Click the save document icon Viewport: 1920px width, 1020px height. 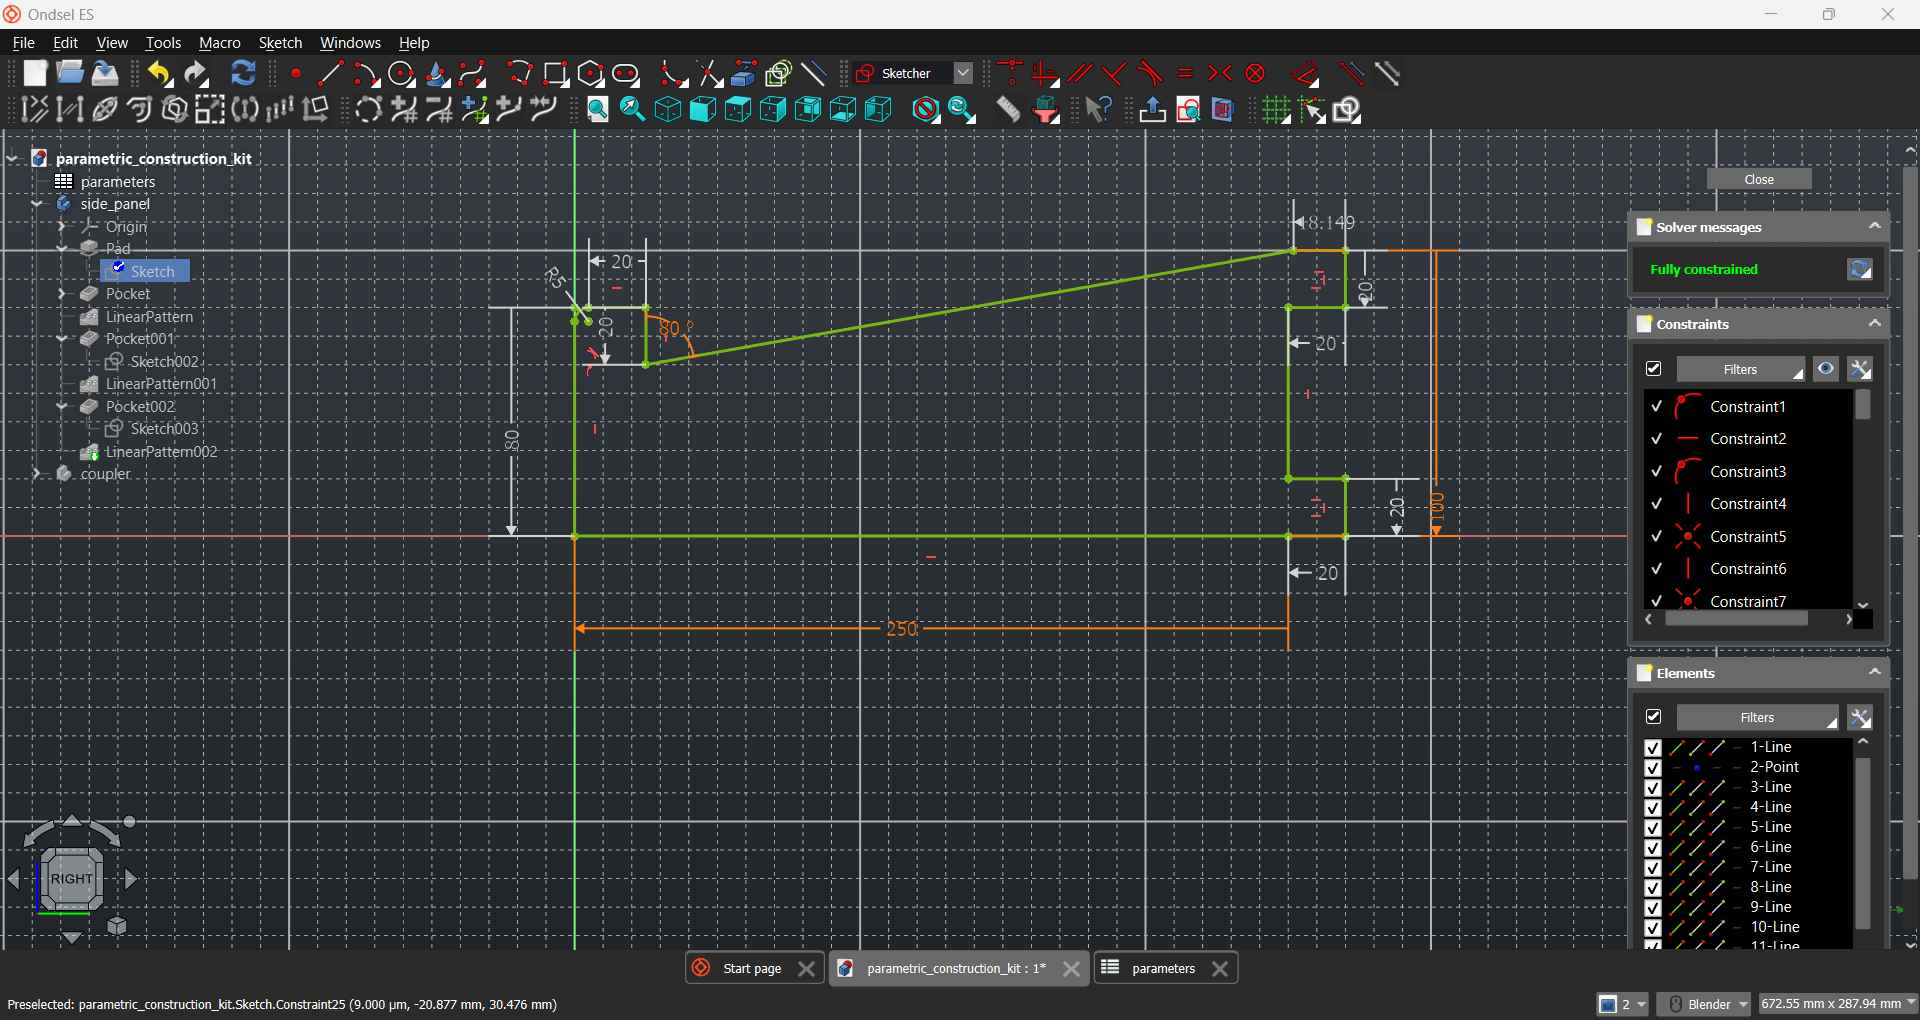[x=105, y=74]
